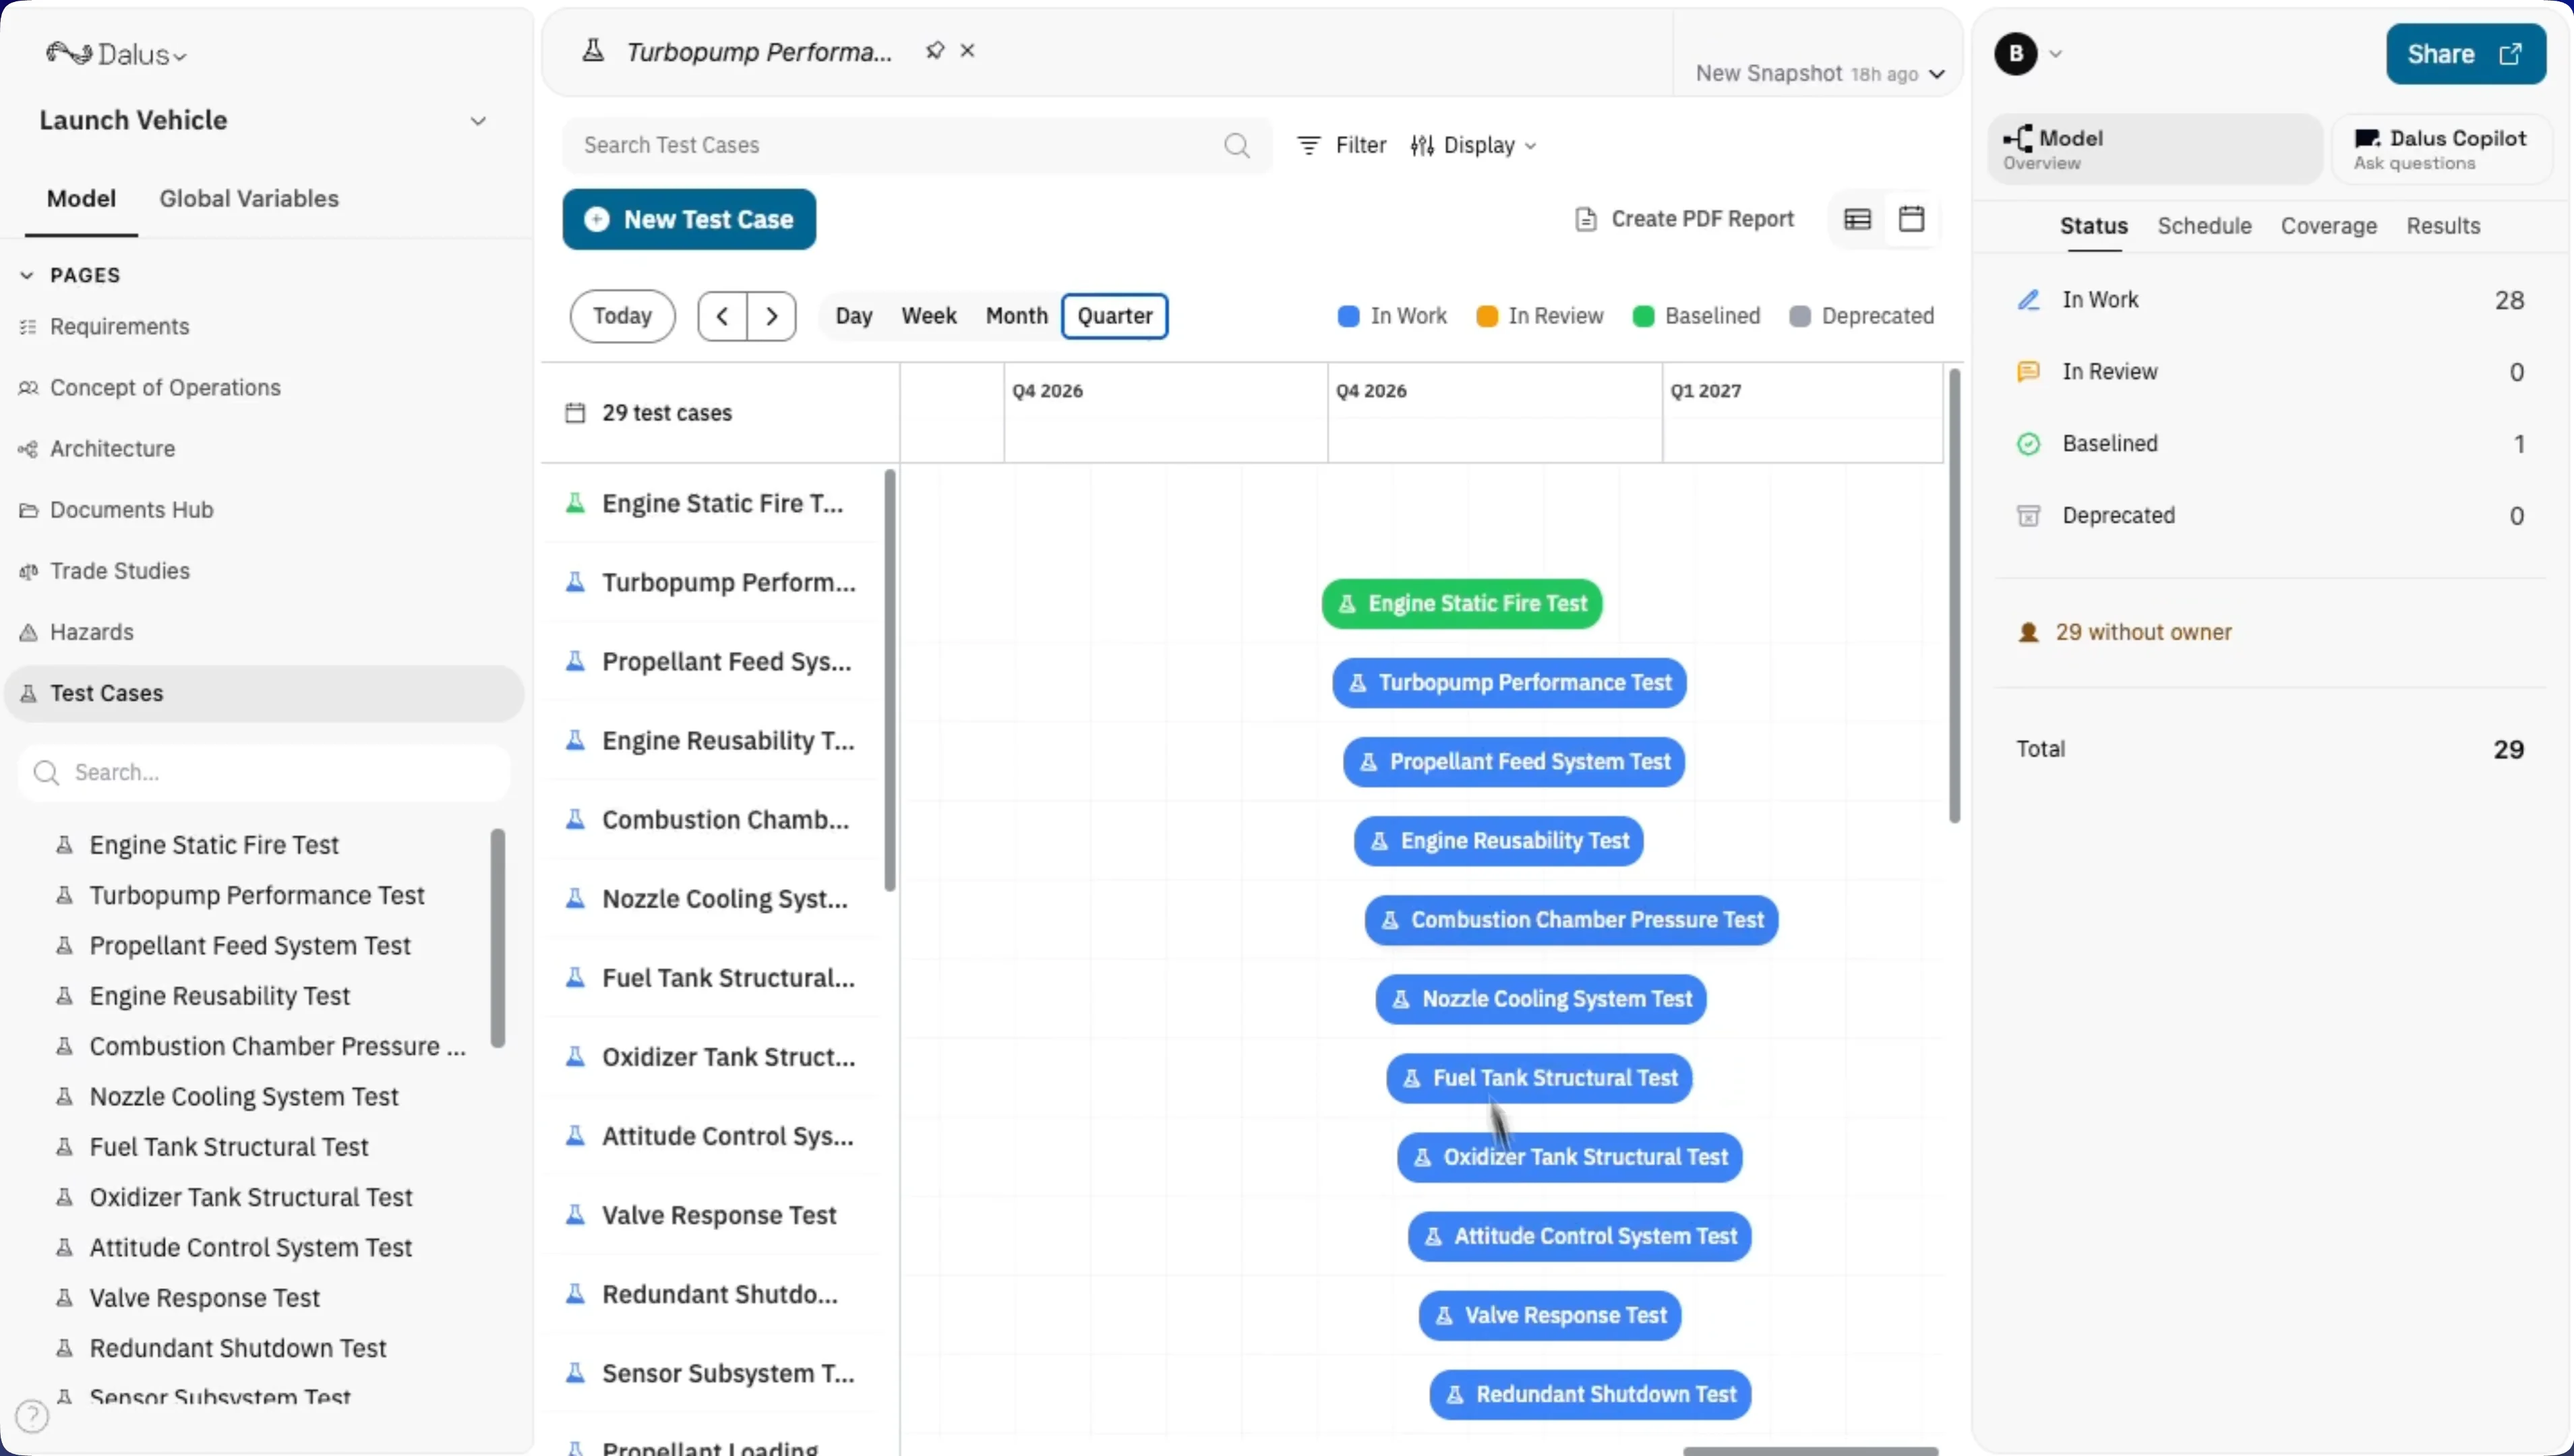Collapse the PAGES section
The height and width of the screenshot is (1456, 2574).
[27, 275]
